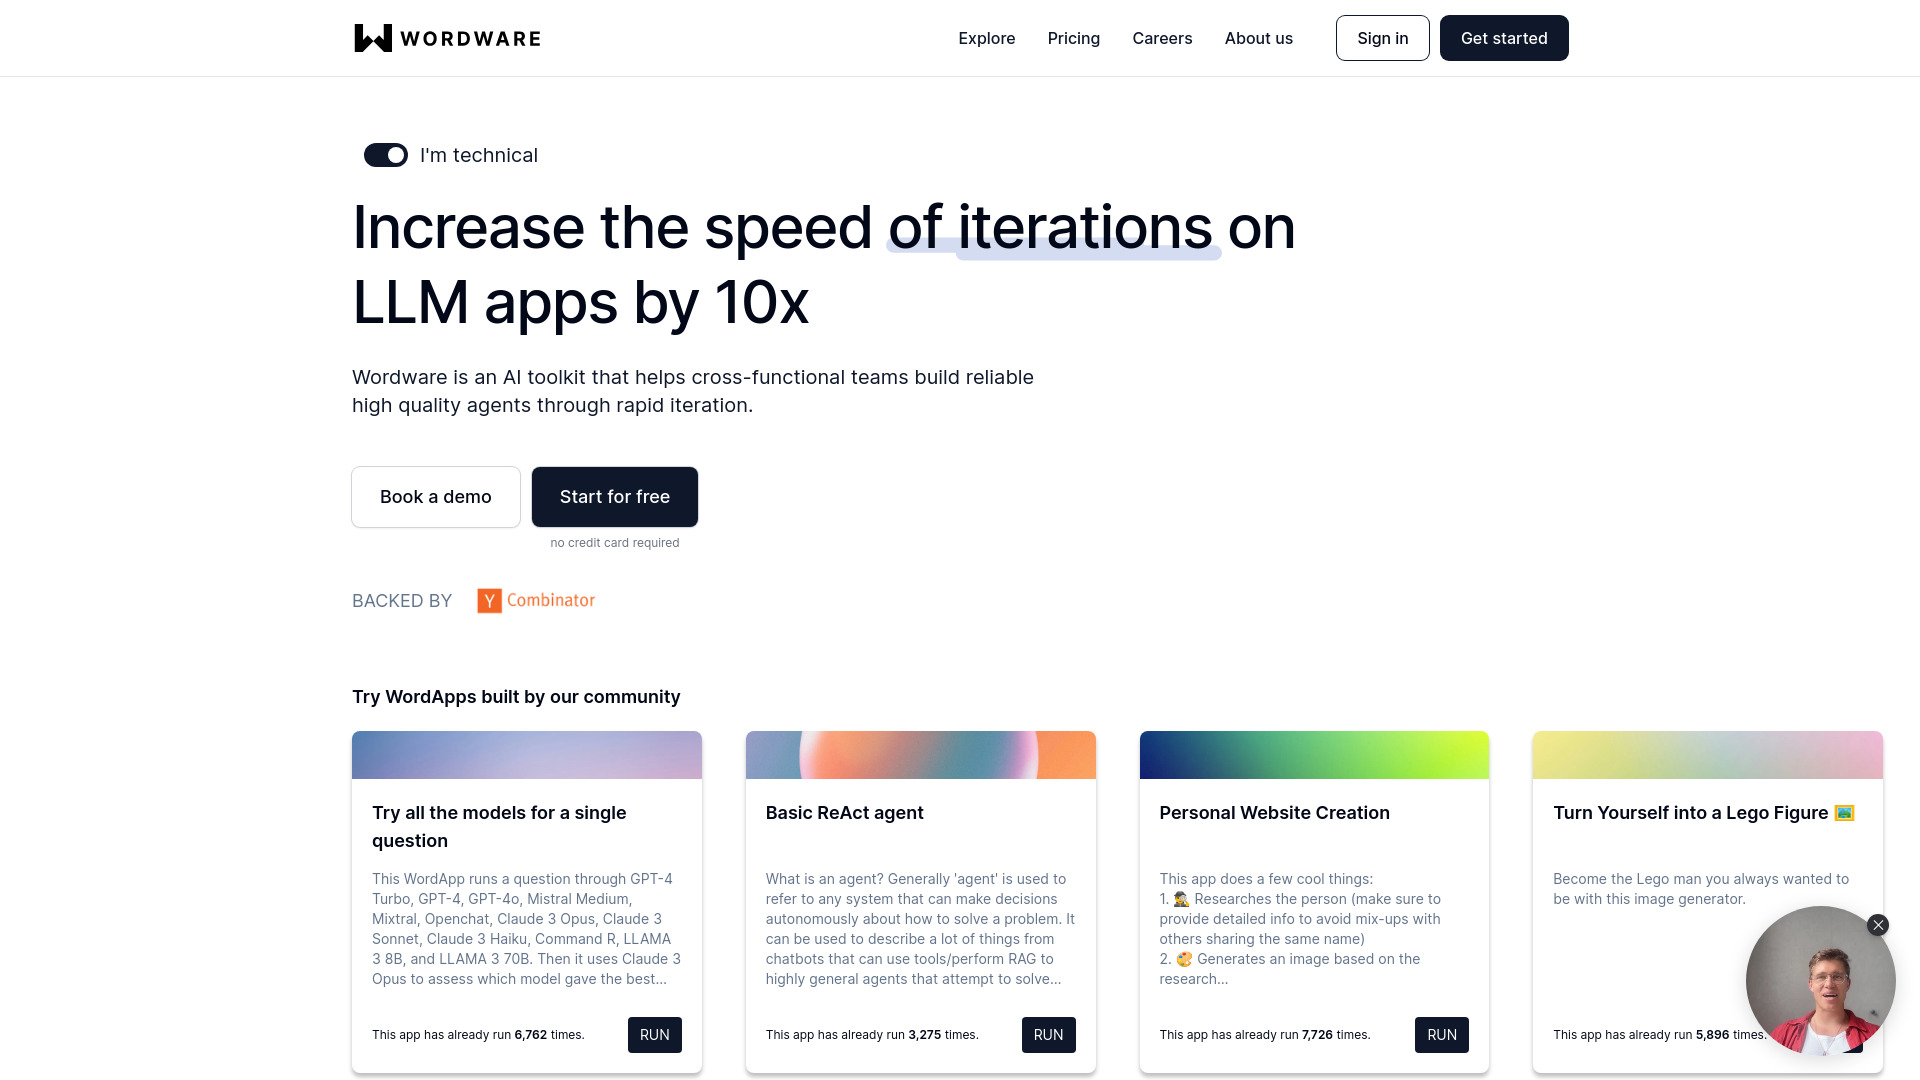Expand the Careers navigation dropdown
This screenshot has height=1080, width=1920.
(1162, 37)
